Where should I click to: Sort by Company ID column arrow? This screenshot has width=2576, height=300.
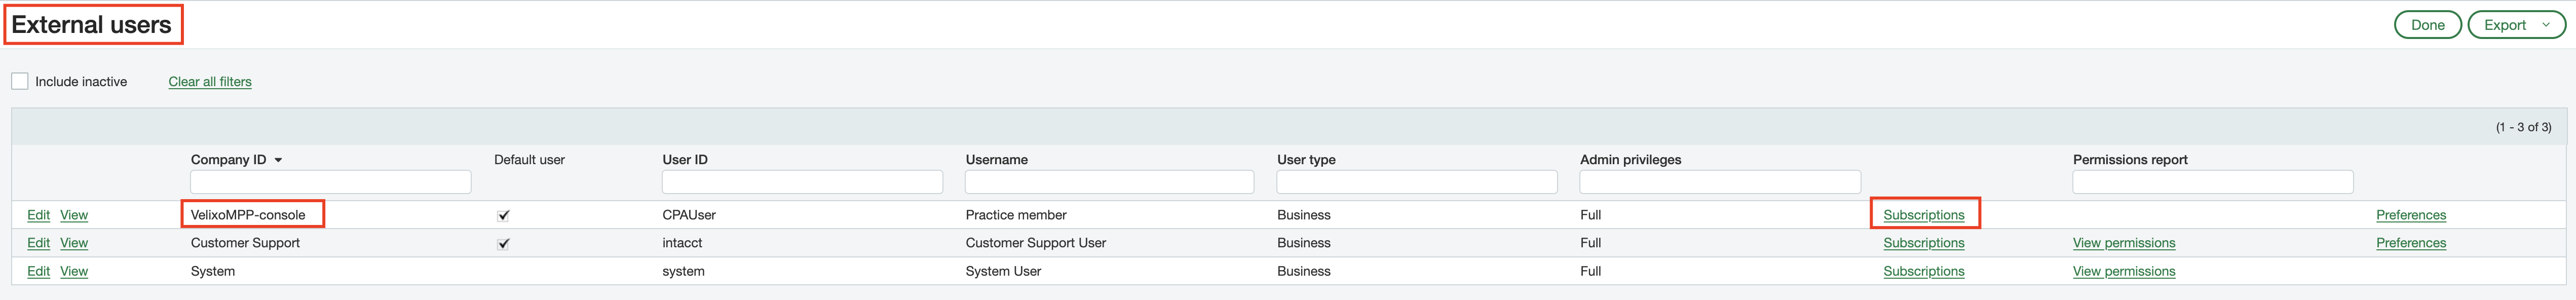[278, 160]
